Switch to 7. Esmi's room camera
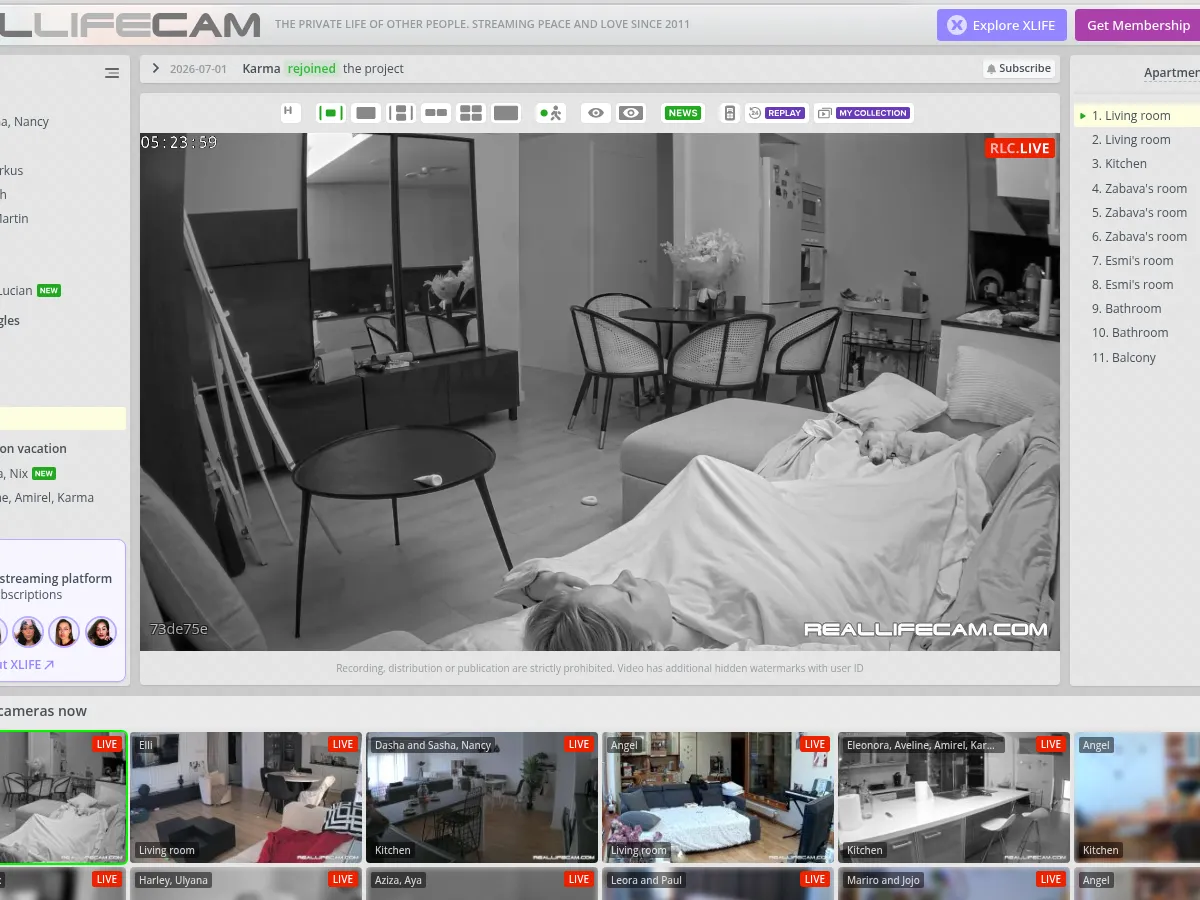The width and height of the screenshot is (1200, 900). pyautogui.click(x=1137, y=260)
